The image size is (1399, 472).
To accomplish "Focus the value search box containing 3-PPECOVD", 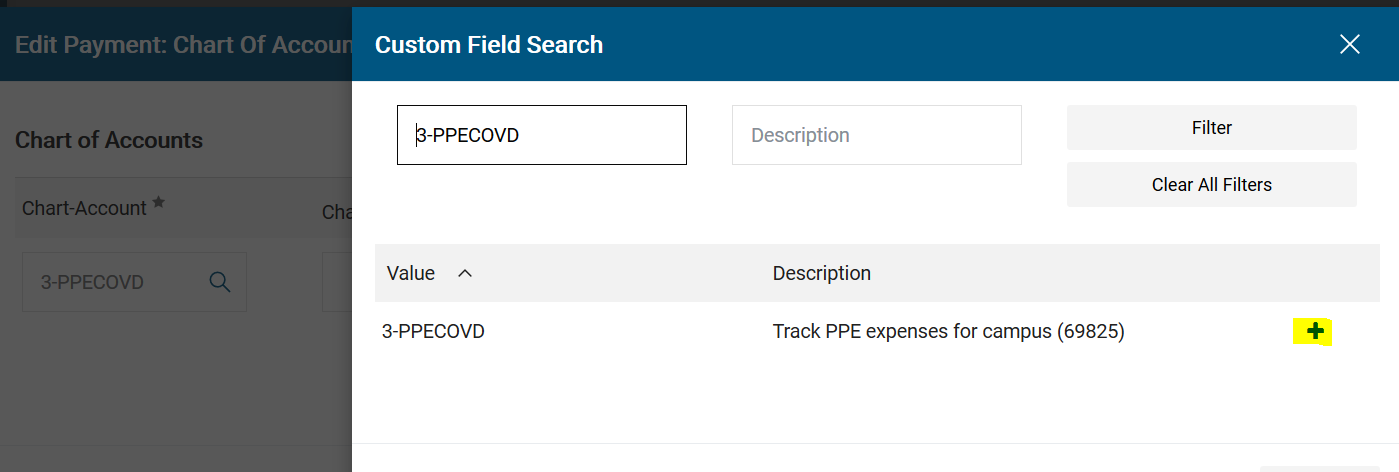I will (542, 135).
